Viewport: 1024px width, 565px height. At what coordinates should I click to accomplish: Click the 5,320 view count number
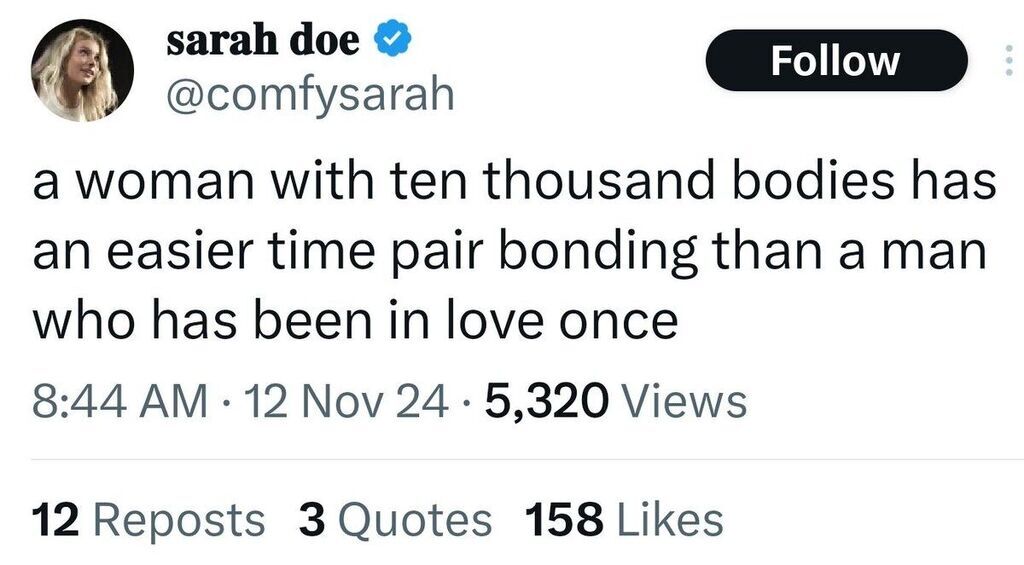coord(545,401)
